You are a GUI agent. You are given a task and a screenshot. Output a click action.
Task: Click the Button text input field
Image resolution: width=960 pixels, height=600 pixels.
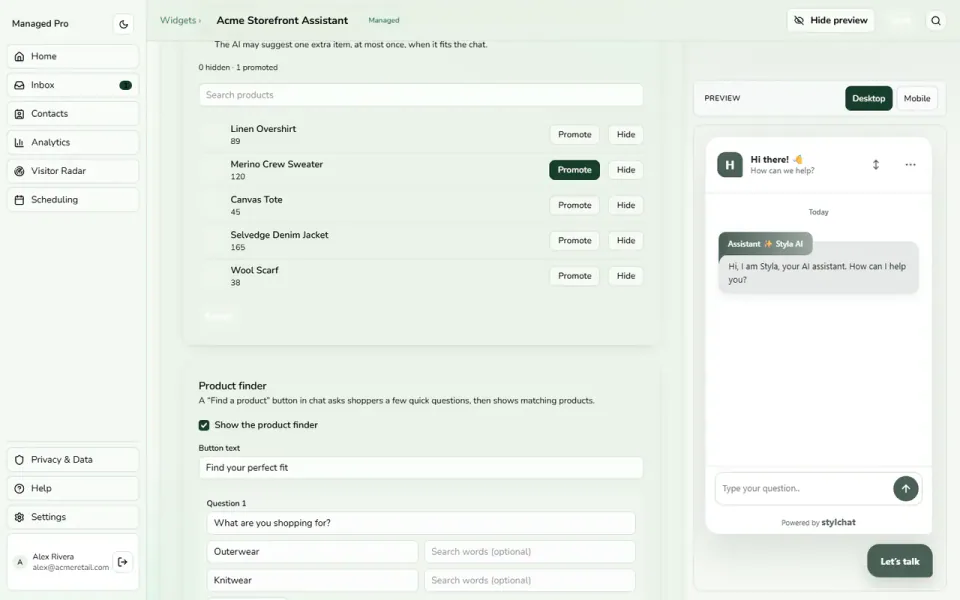[x=421, y=468]
